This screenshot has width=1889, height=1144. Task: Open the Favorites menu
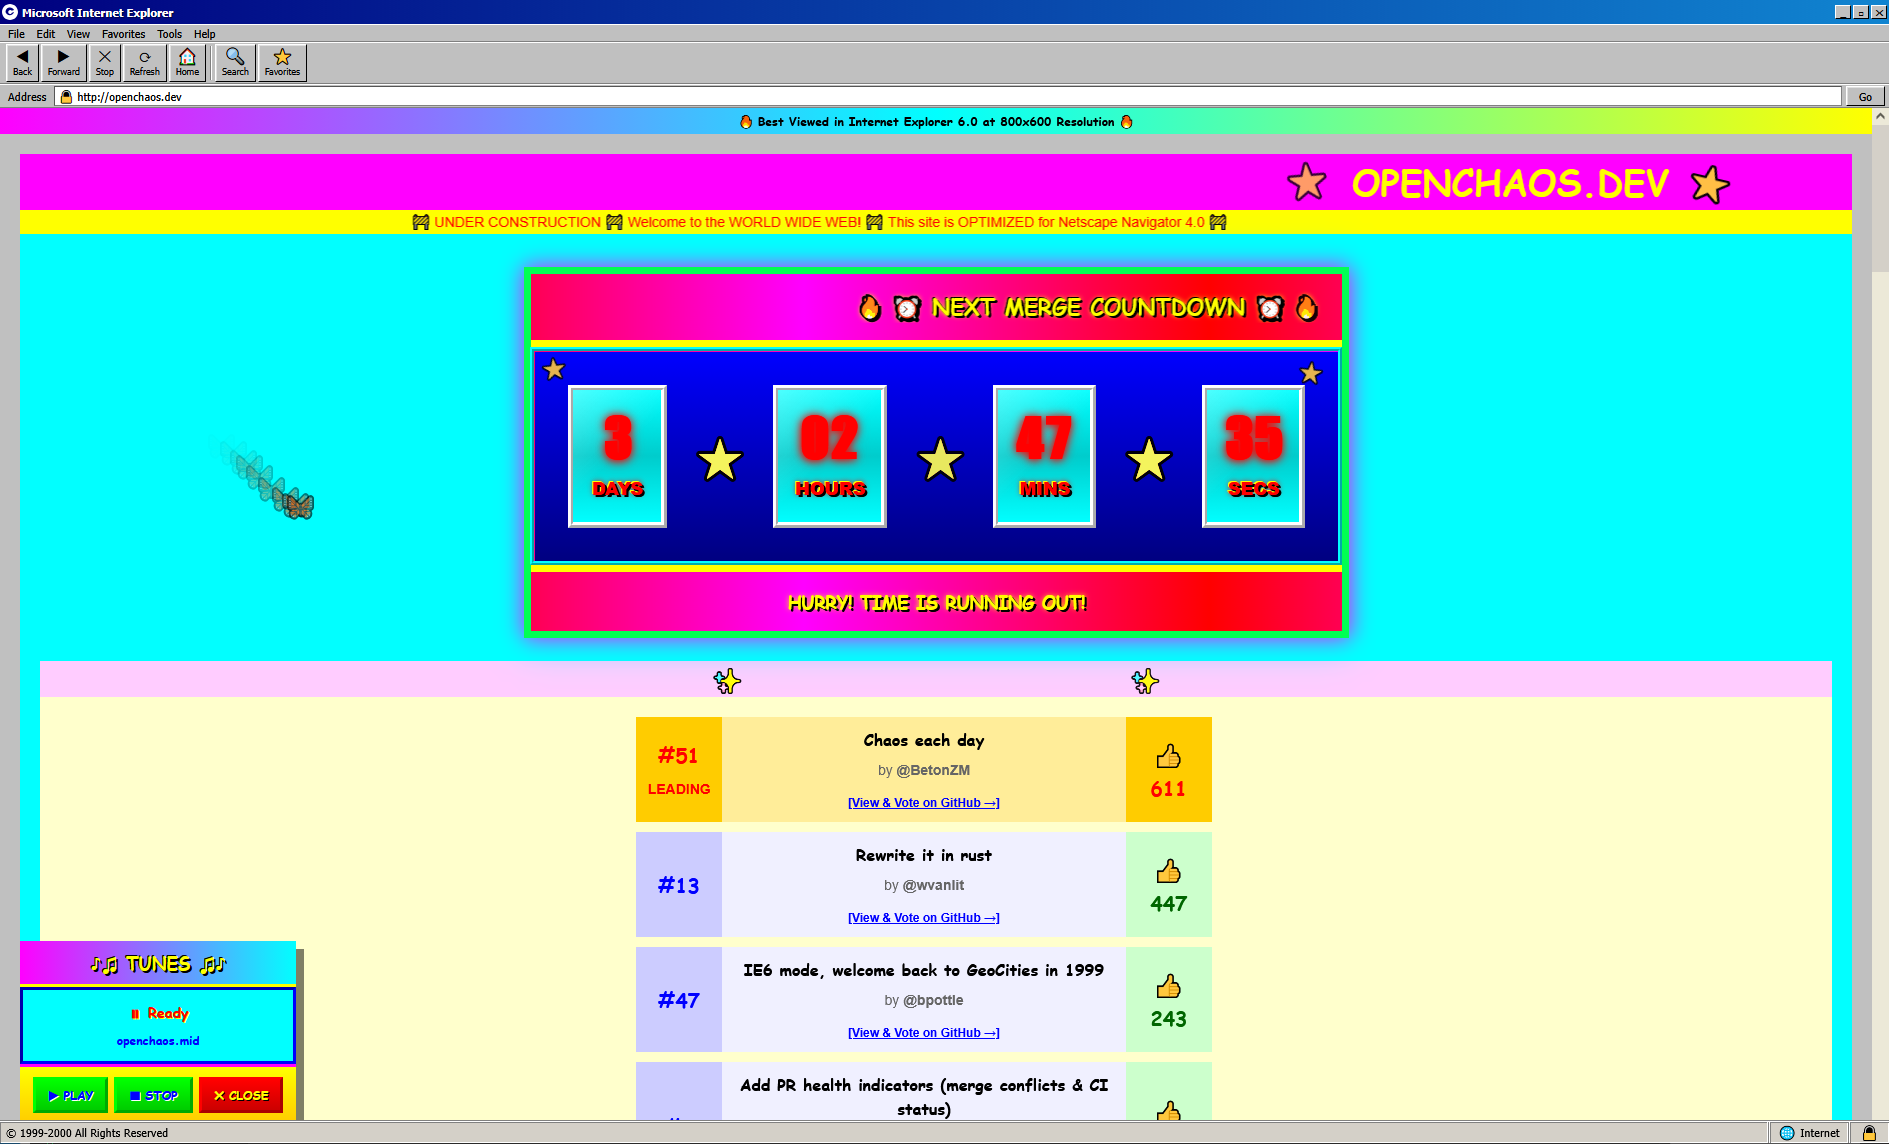[x=123, y=34]
